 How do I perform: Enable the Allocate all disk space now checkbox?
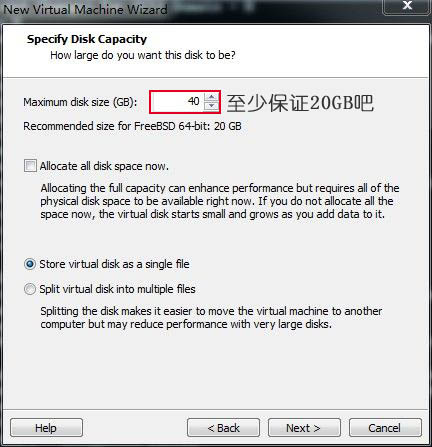click(30, 166)
